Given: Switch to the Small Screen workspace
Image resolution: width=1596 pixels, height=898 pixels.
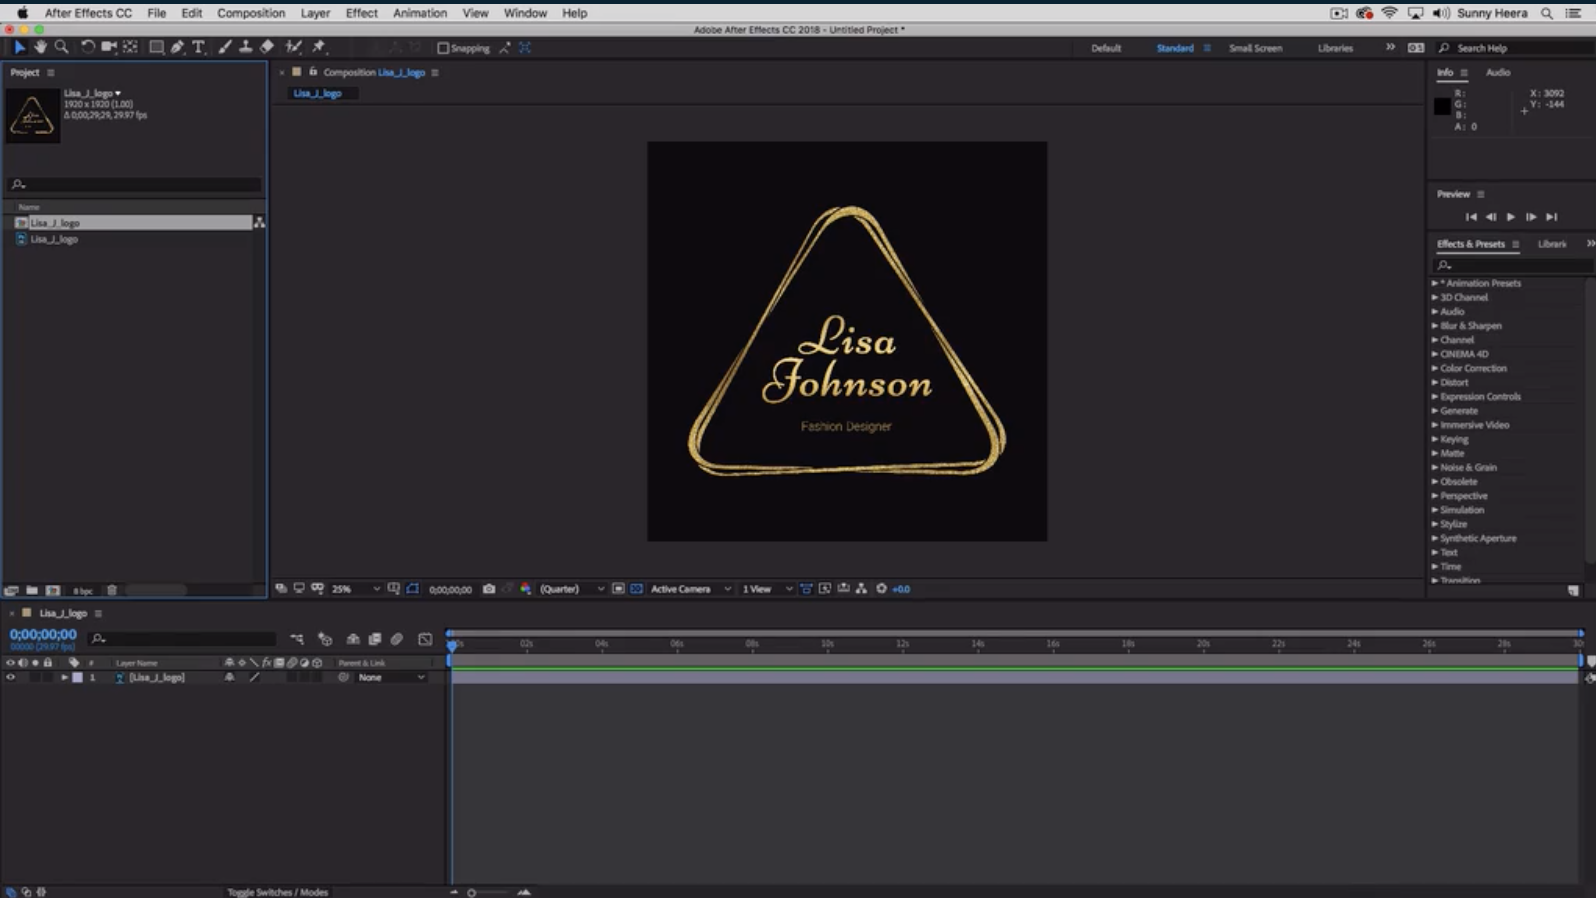Looking at the screenshot, I should point(1255,48).
